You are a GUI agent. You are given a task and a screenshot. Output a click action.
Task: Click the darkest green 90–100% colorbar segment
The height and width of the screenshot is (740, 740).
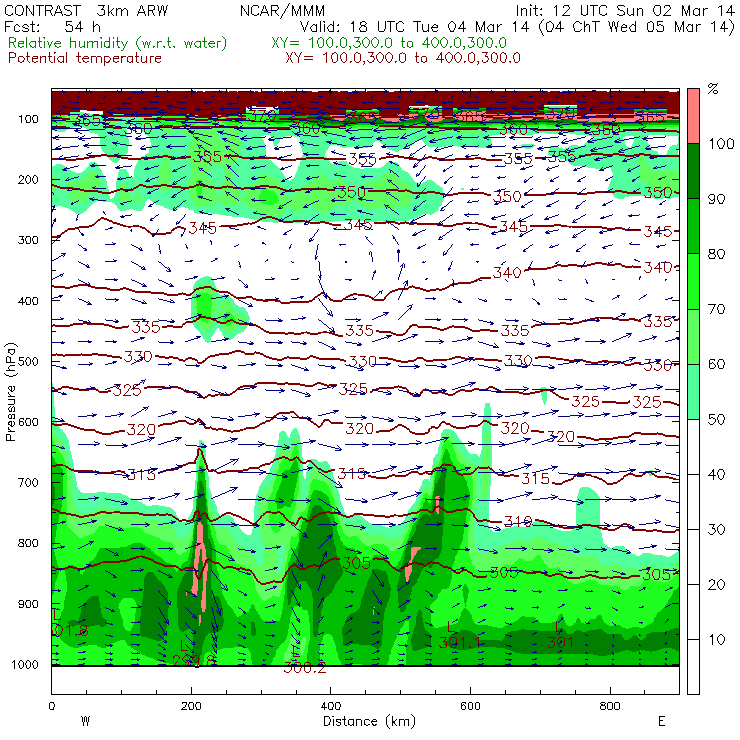(693, 171)
